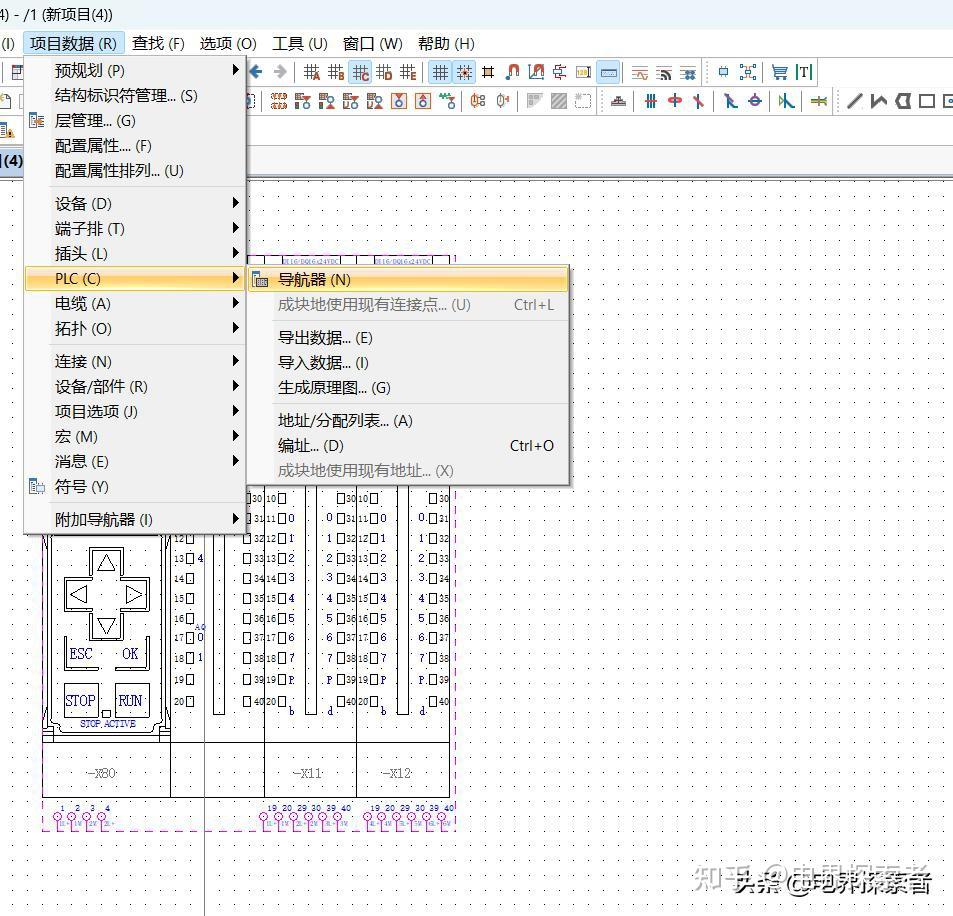Expand the 电缆 (A) submenu
953x916 pixels.
point(80,303)
